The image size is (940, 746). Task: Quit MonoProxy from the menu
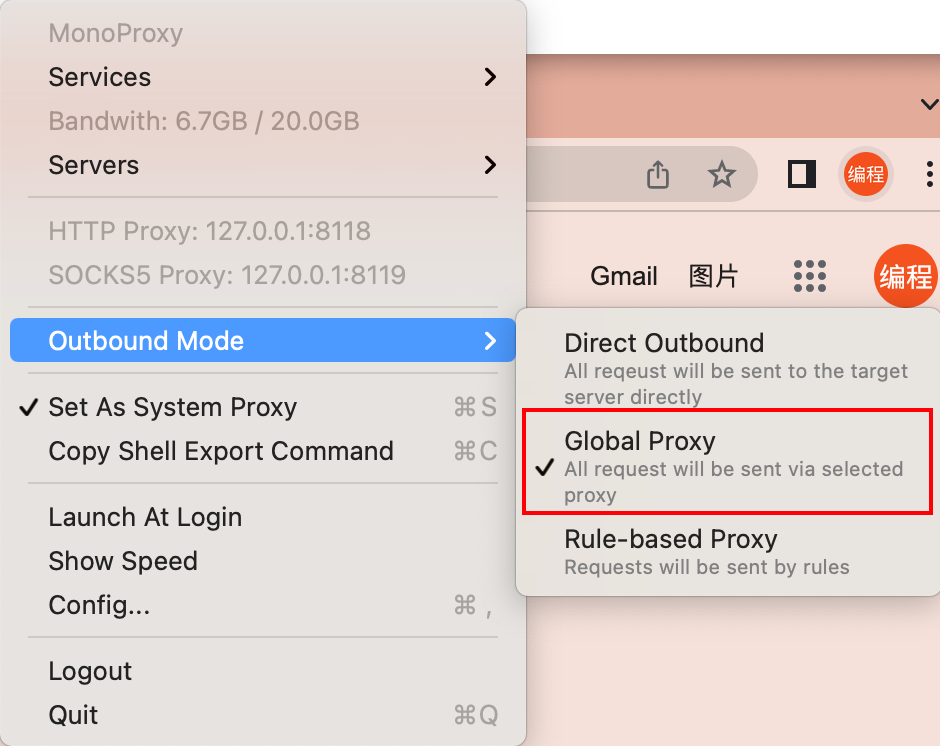(73, 715)
